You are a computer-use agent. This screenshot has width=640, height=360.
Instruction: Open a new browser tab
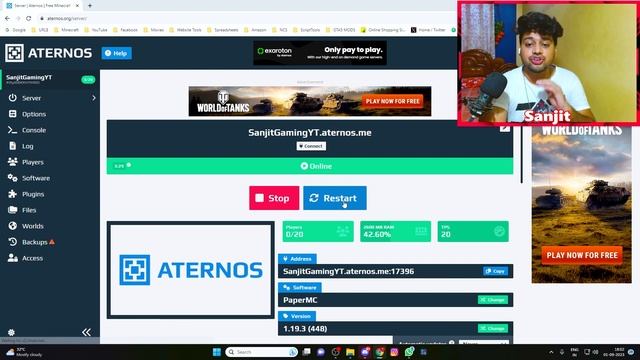pos(90,6)
